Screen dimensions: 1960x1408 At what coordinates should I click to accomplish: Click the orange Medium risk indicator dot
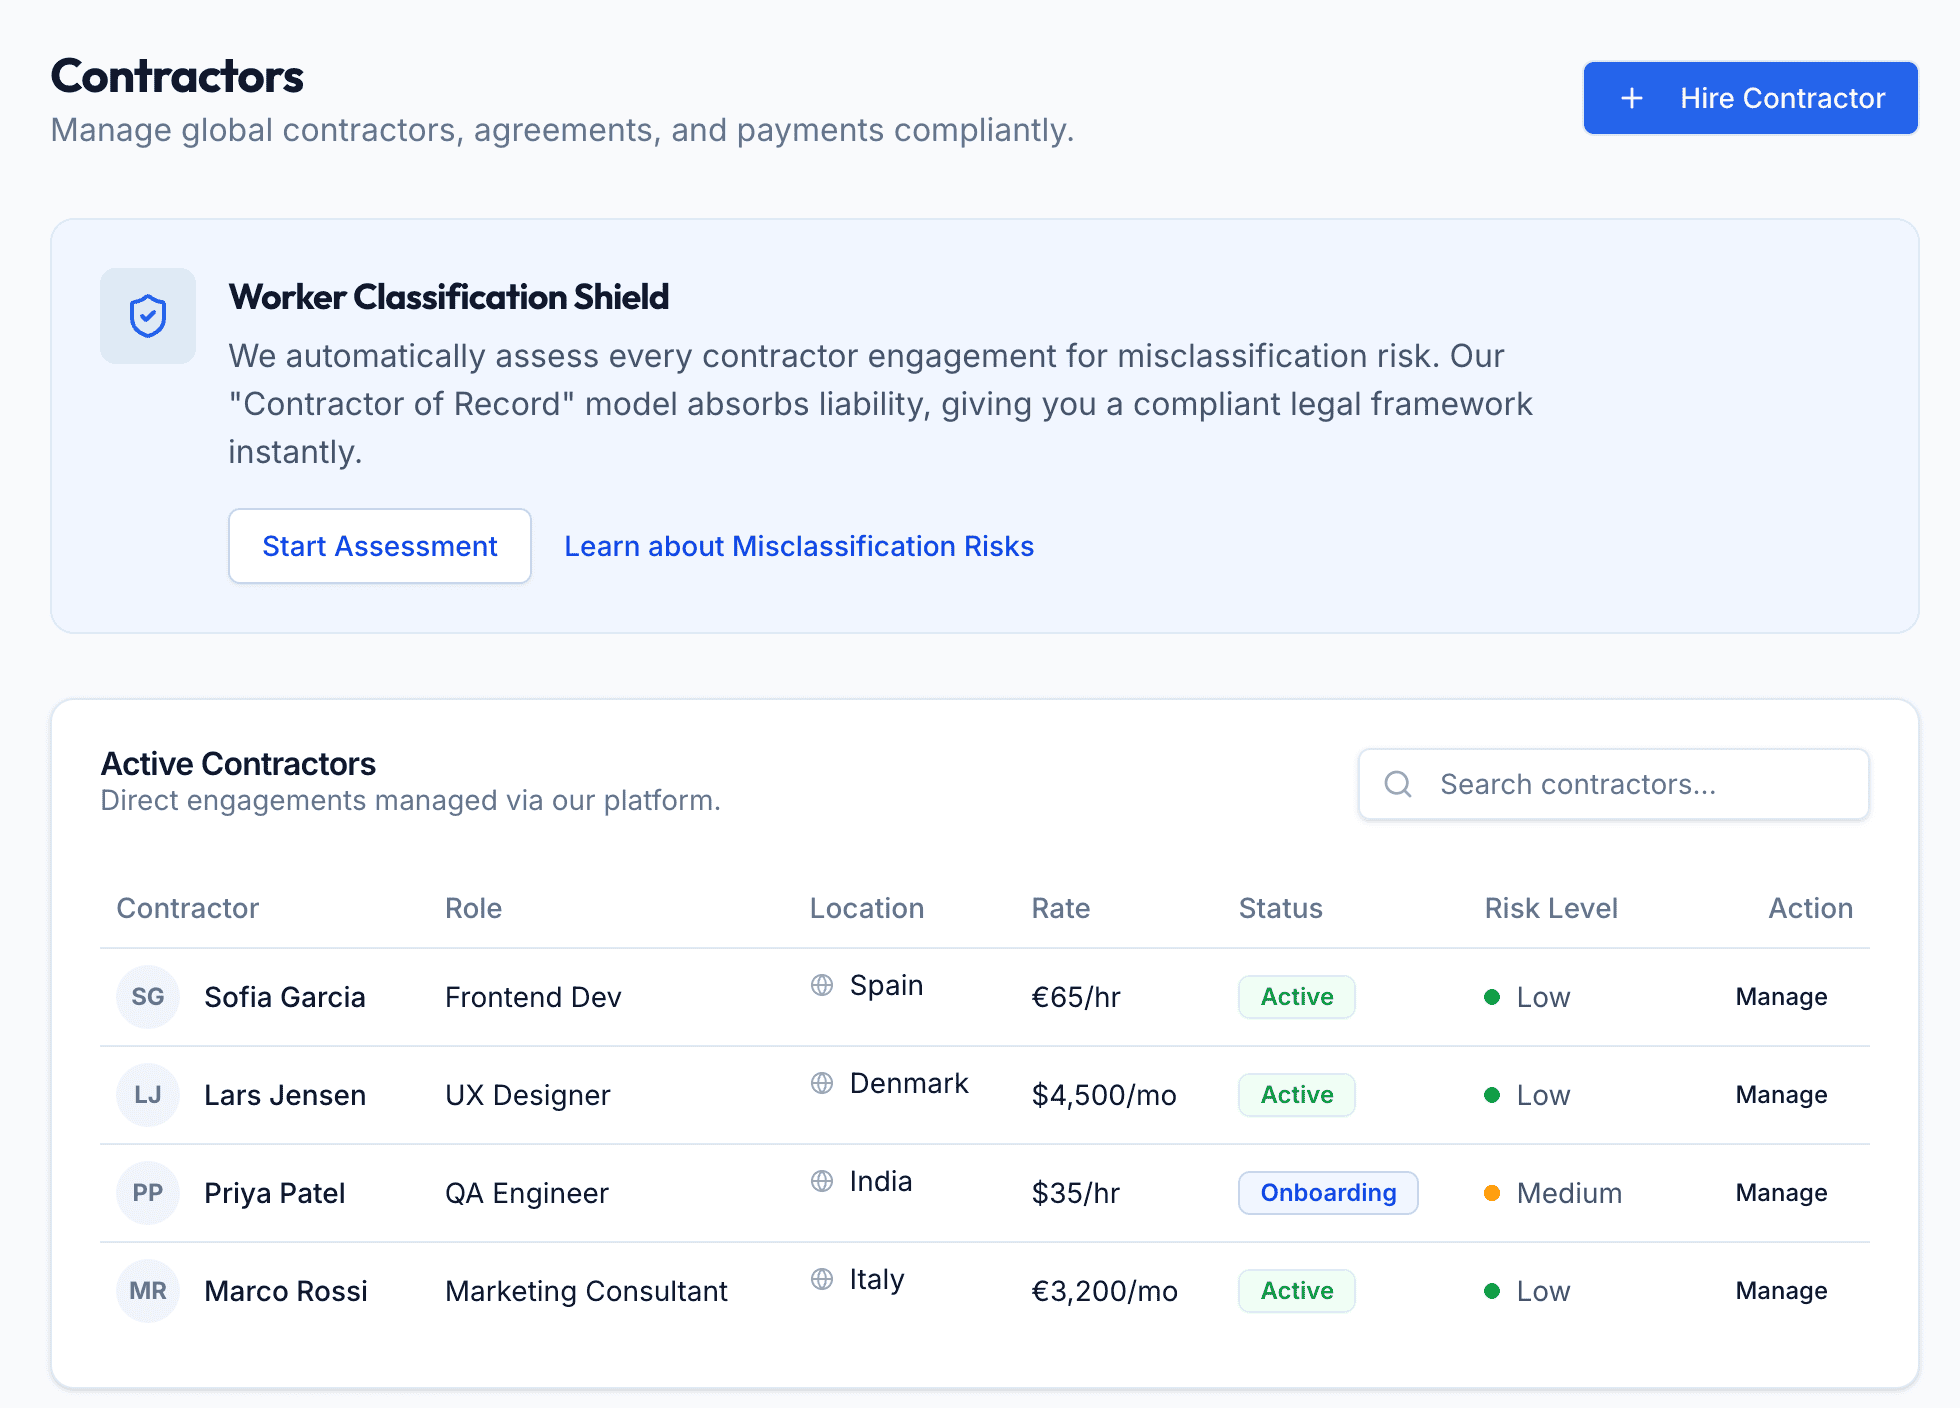coord(1492,1192)
